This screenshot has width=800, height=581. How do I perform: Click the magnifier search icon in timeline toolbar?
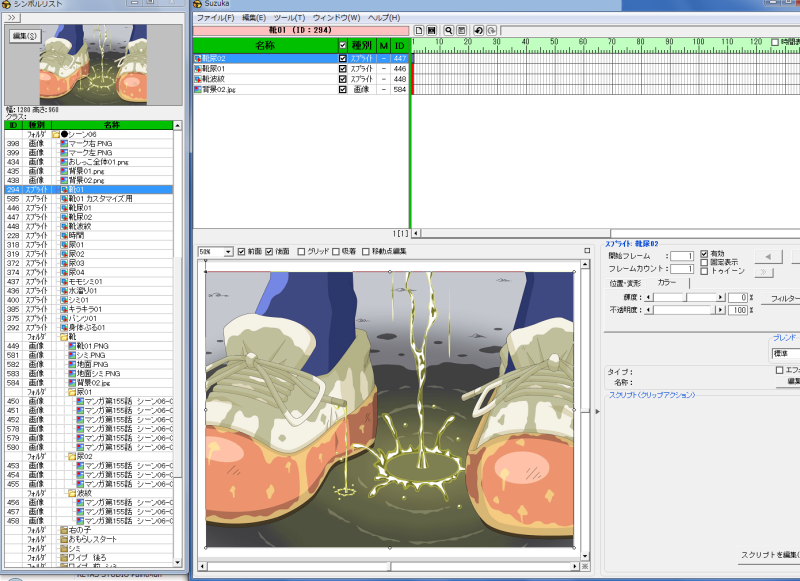point(448,31)
